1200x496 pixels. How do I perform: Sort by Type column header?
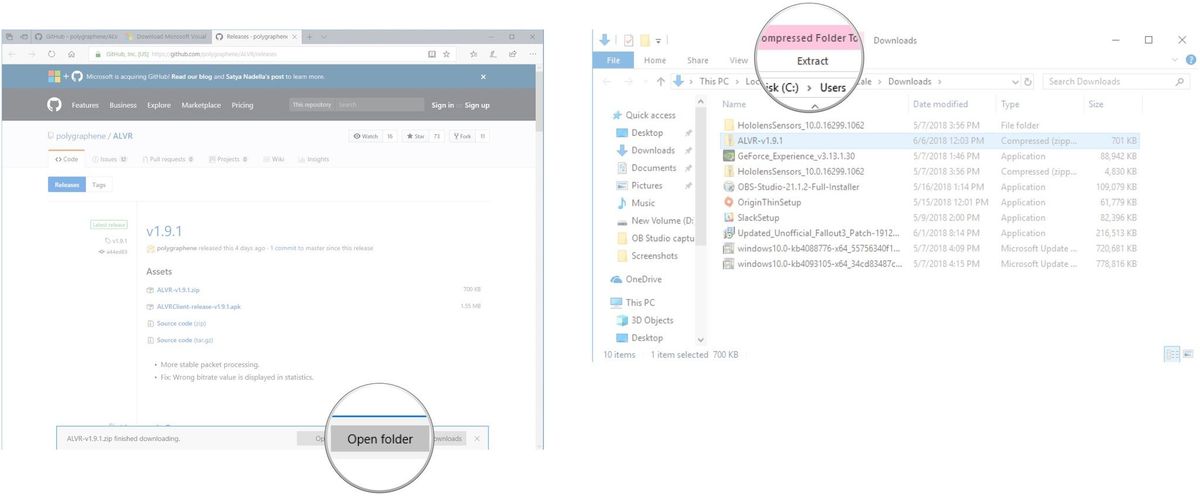(x=1039, y=104)
